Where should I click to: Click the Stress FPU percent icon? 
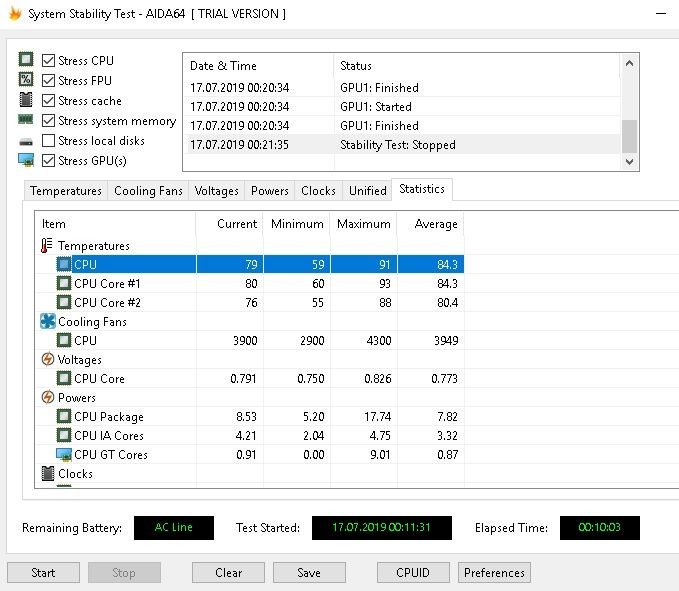(26, 79)
